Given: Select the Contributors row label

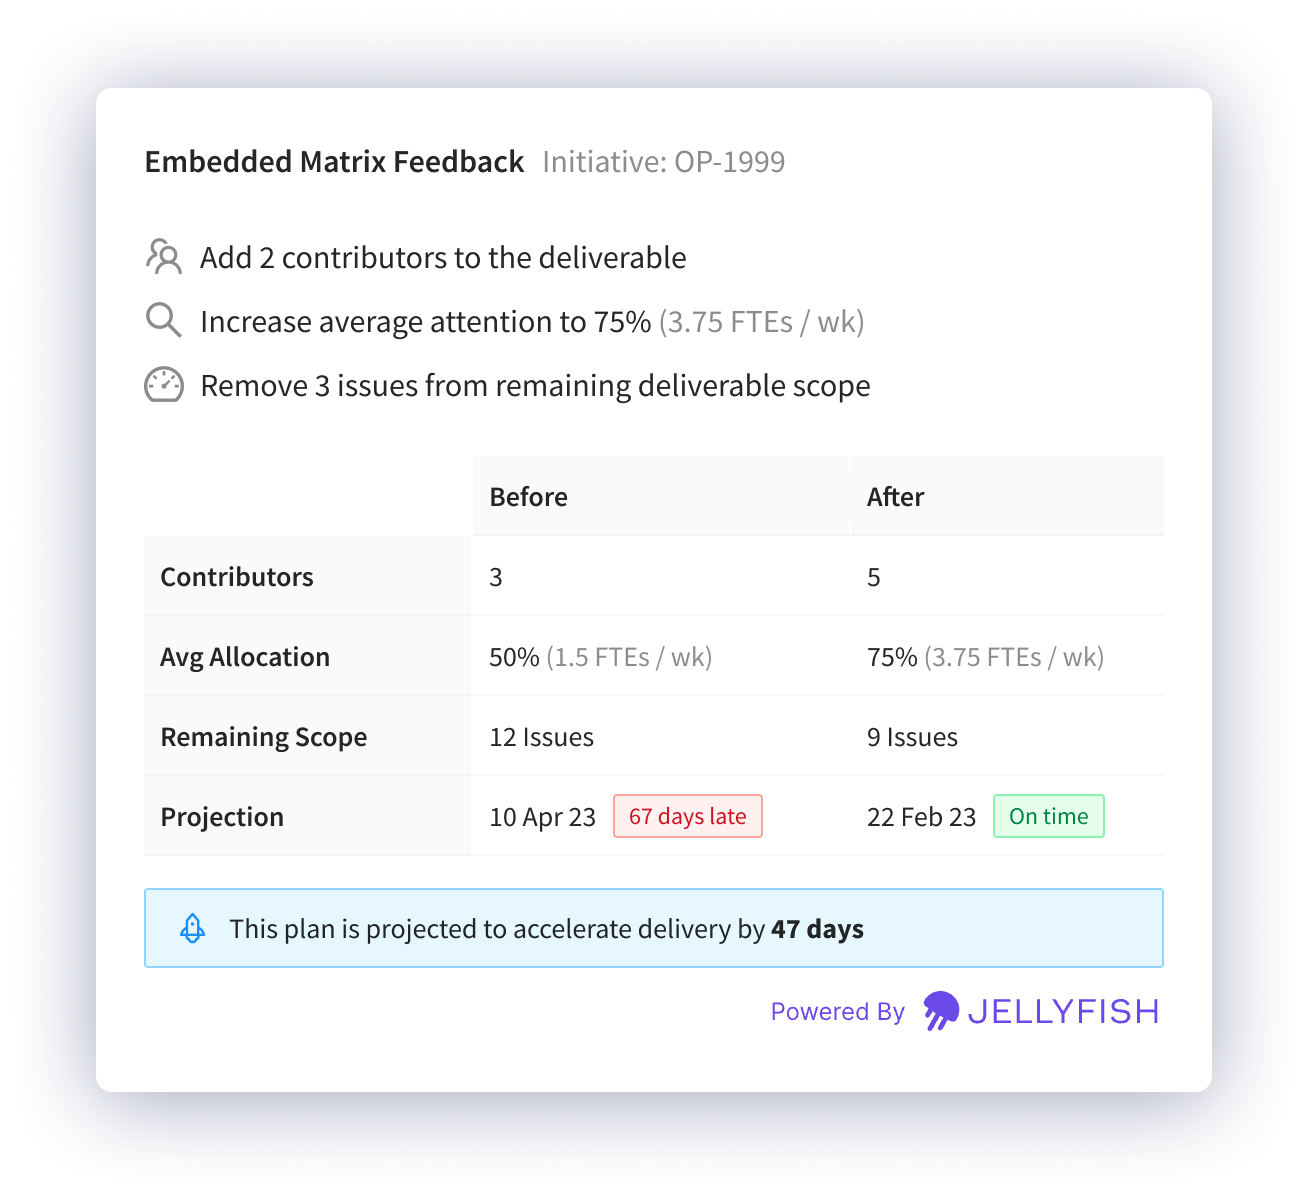Looking at the screenshot, I should [237, 577].
